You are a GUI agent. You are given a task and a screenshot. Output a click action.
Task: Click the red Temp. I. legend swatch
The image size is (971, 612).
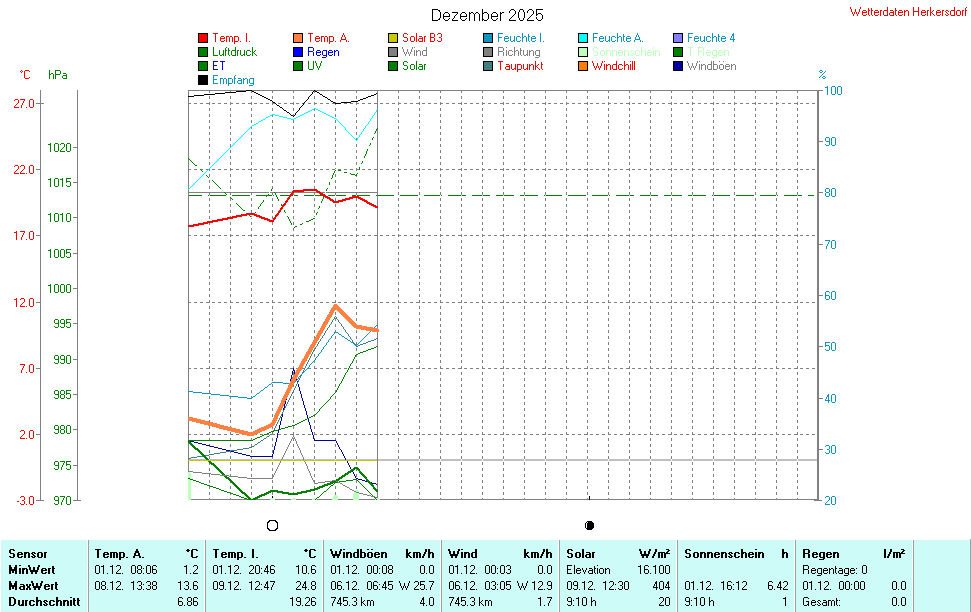click(x=203, y=38)
